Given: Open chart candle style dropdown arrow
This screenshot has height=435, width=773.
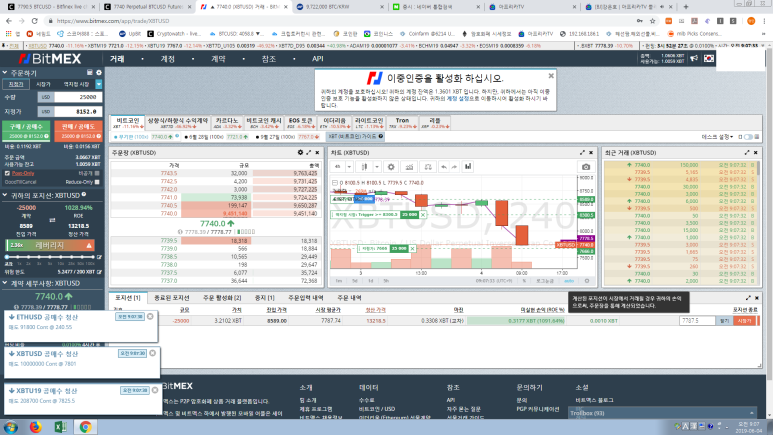Looking at the screenshot, I should pos(377,167).
